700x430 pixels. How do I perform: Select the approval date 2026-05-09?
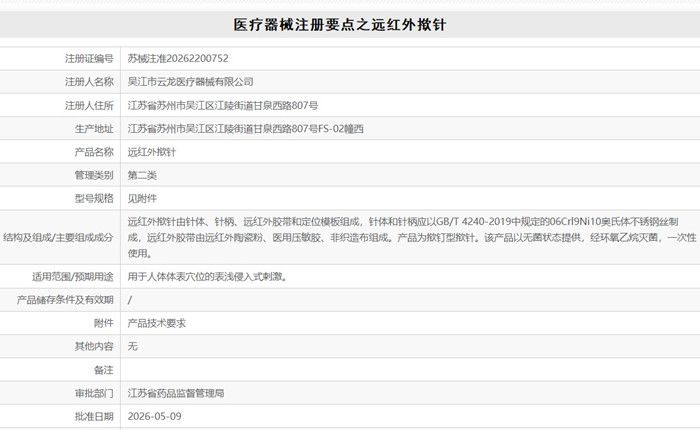154,416
